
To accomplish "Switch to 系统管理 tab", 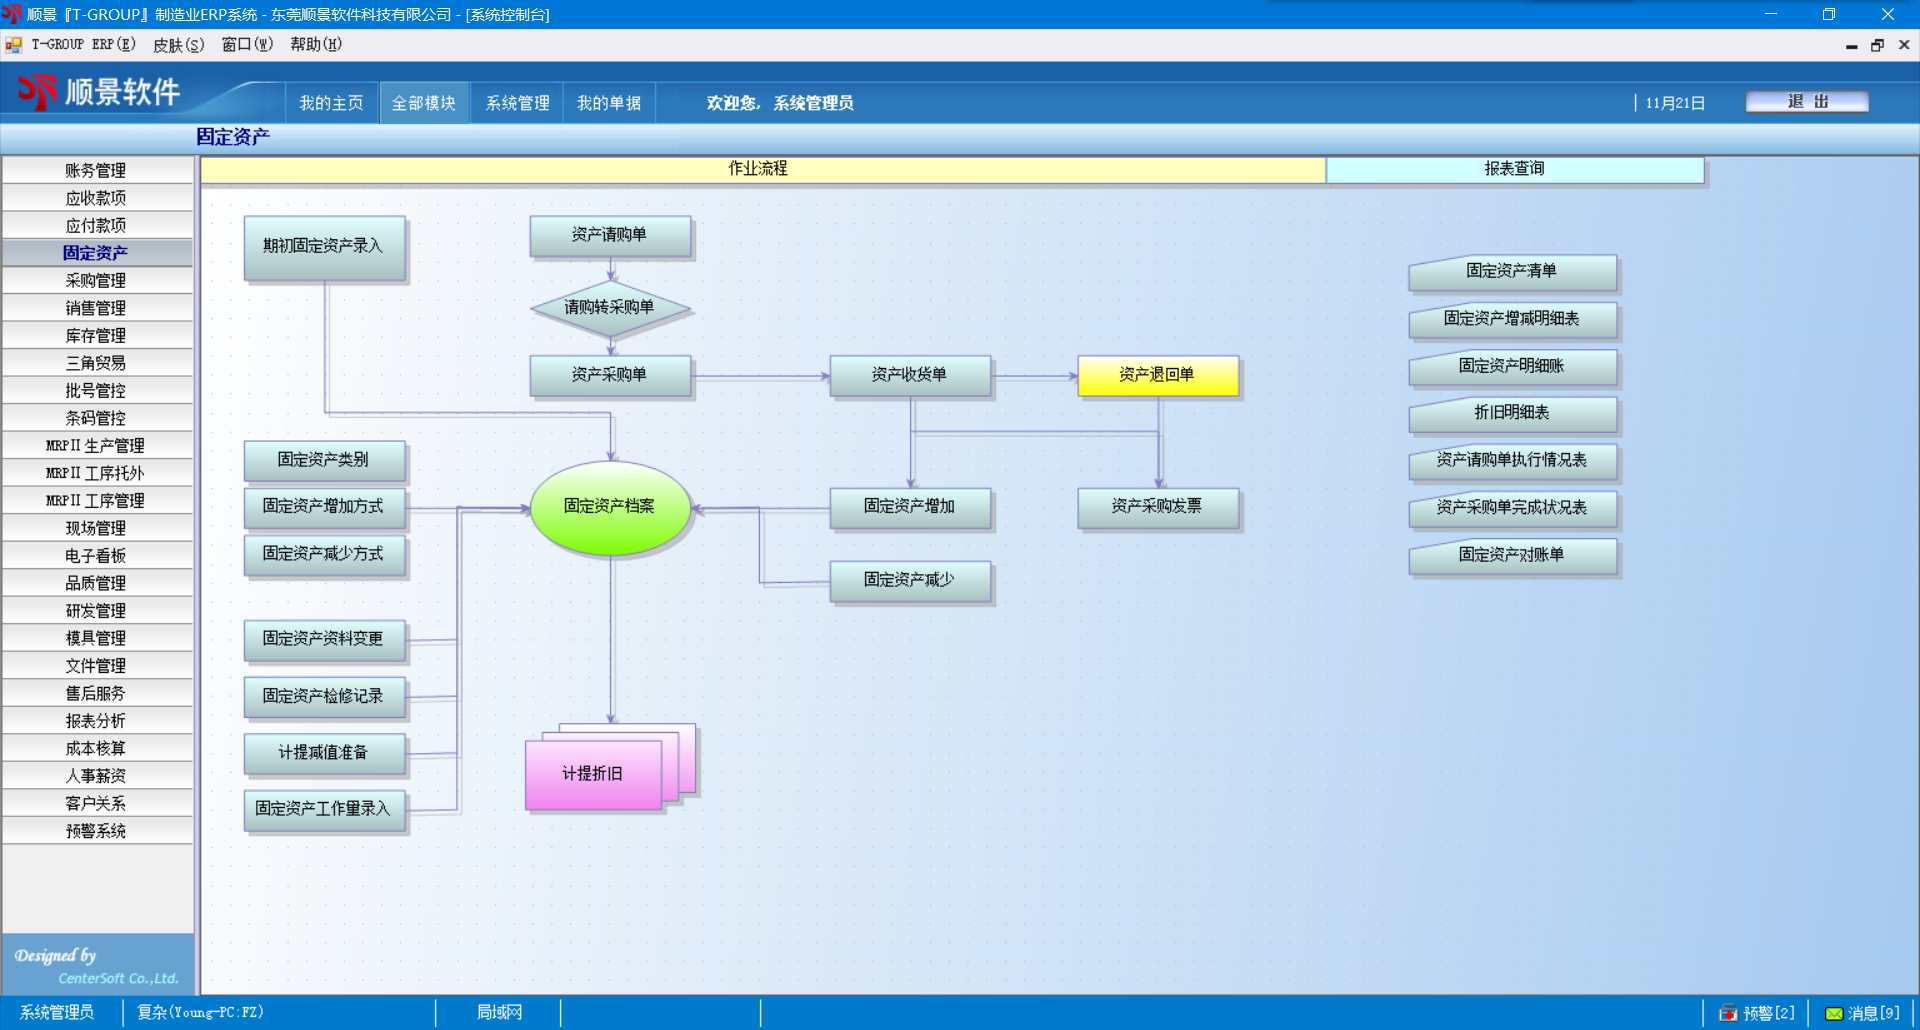I will coord(517,103).
